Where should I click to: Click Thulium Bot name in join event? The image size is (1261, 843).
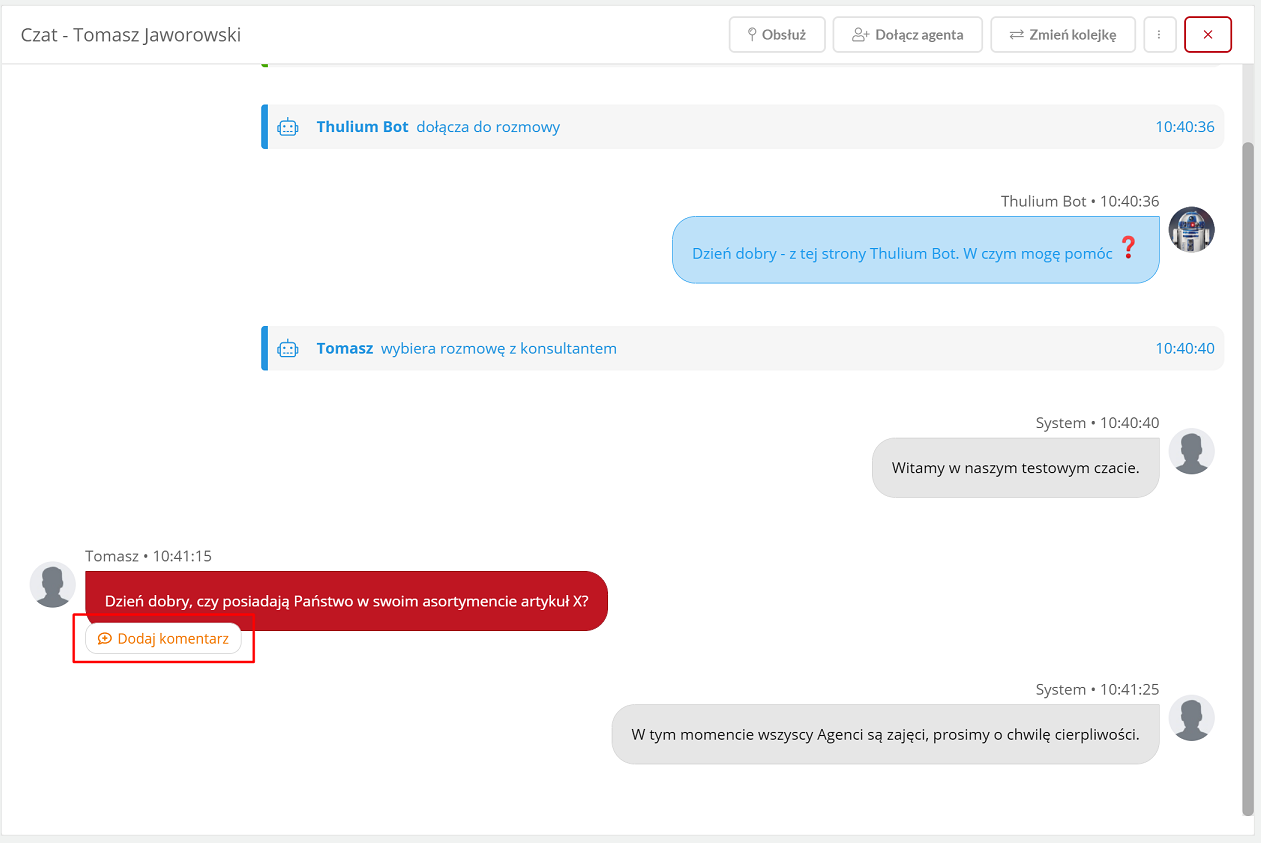pyautogui.click(x=362, y=127)
